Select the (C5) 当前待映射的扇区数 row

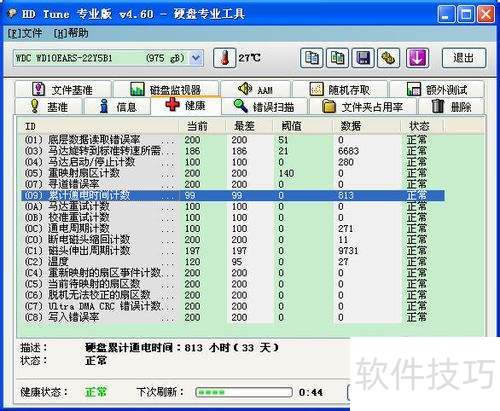(x=233, y=284)
